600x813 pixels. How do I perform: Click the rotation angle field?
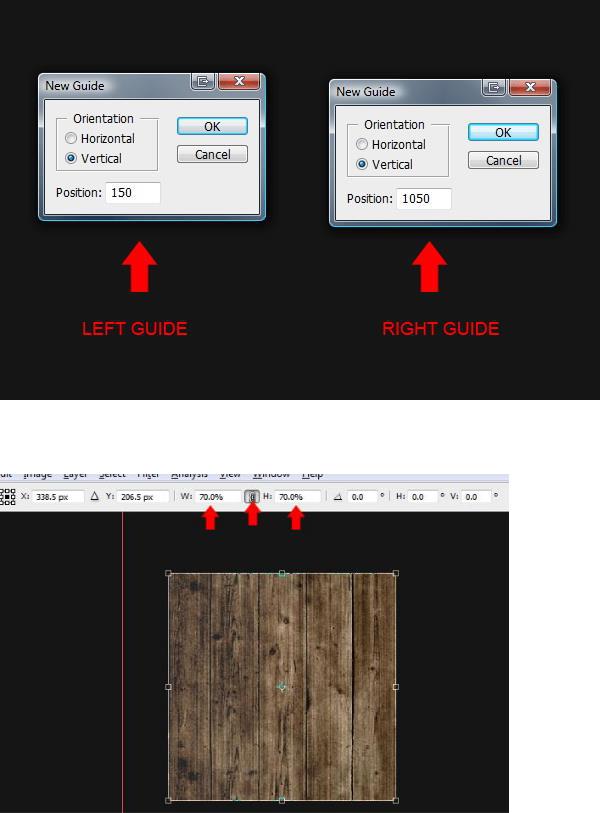(x=362, y=497)
